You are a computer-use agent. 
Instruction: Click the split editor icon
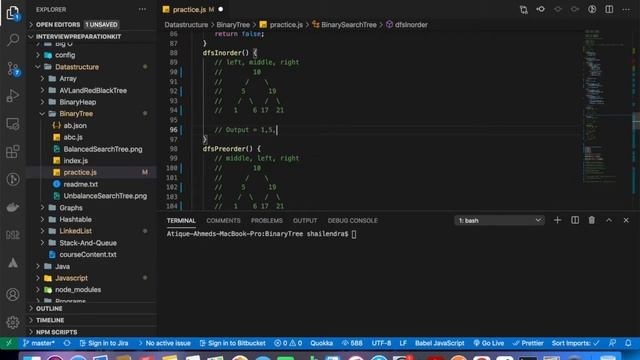[609, 9]
